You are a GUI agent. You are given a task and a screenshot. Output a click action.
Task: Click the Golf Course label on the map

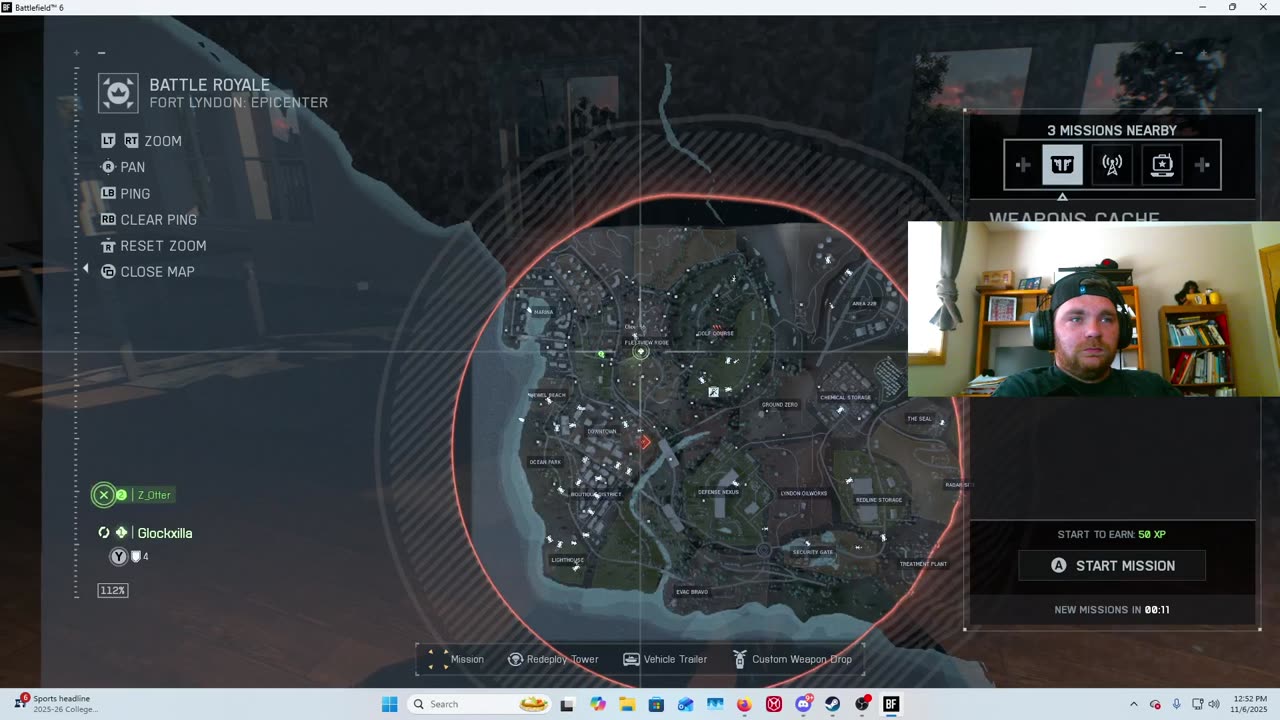(716, 333)
